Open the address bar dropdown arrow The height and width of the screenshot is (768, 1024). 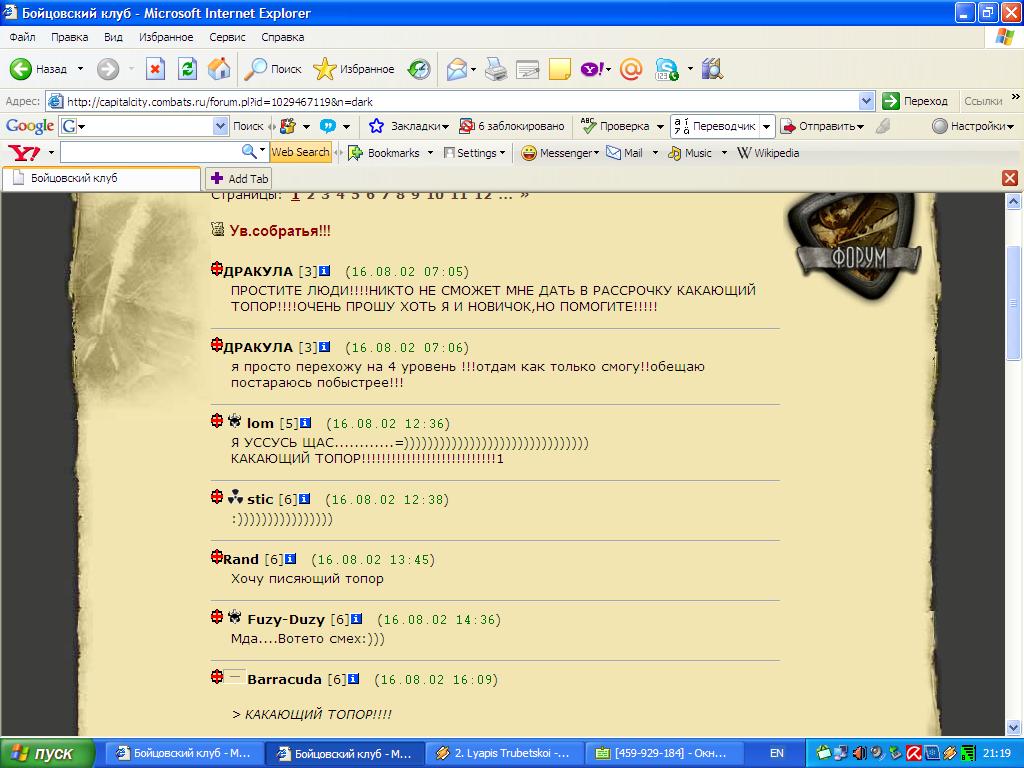point(866,101)
